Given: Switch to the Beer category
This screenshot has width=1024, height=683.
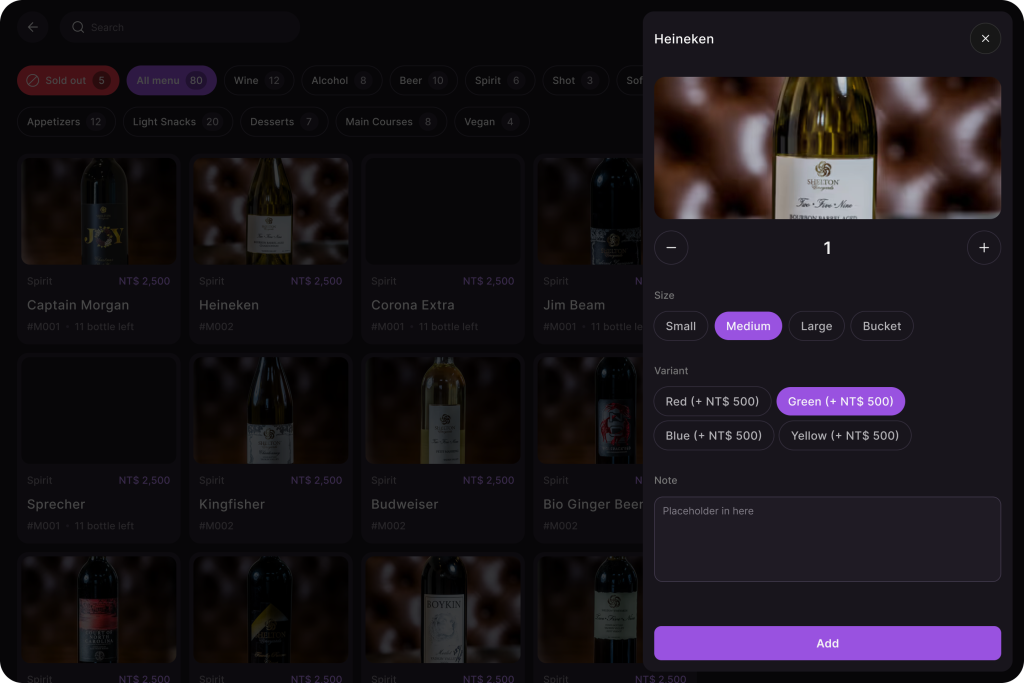Looking at the screenshot, I should click(423, 80).
